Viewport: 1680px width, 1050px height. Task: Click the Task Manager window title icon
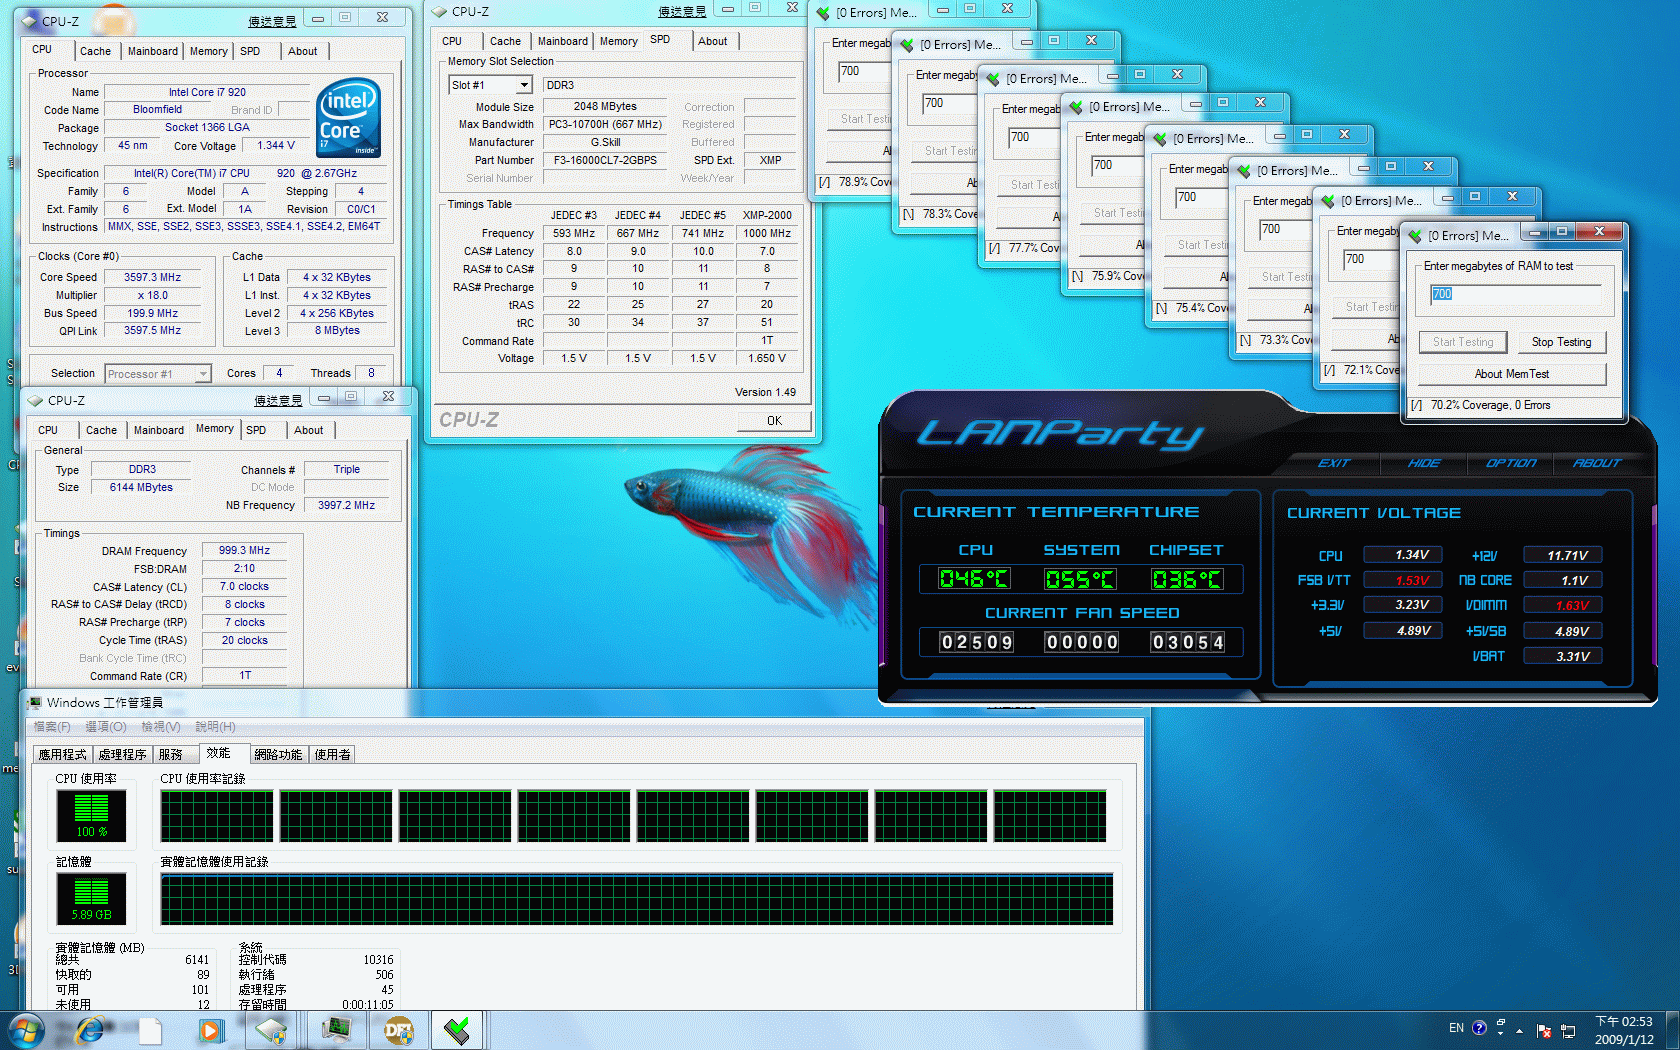click(35, 703)
